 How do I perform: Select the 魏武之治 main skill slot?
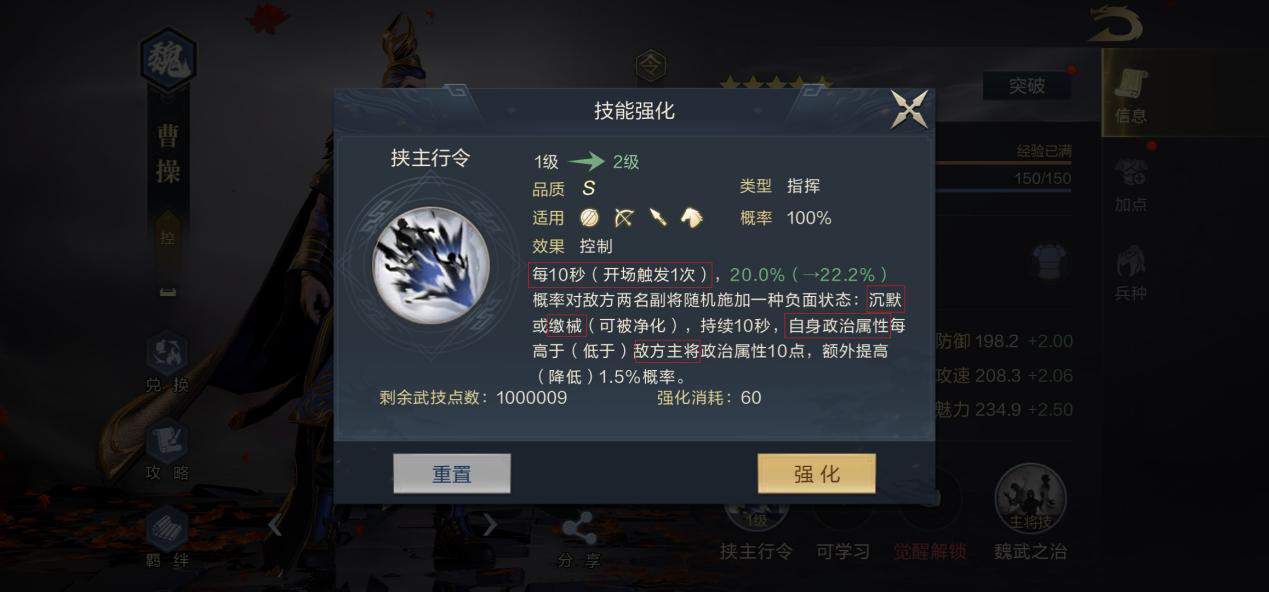click(1030, 511)
